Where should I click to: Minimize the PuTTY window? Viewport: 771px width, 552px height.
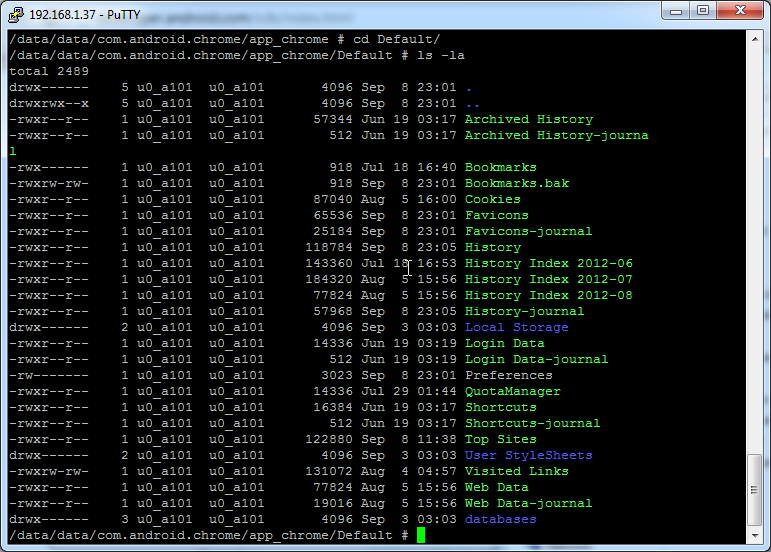point(676,11)
